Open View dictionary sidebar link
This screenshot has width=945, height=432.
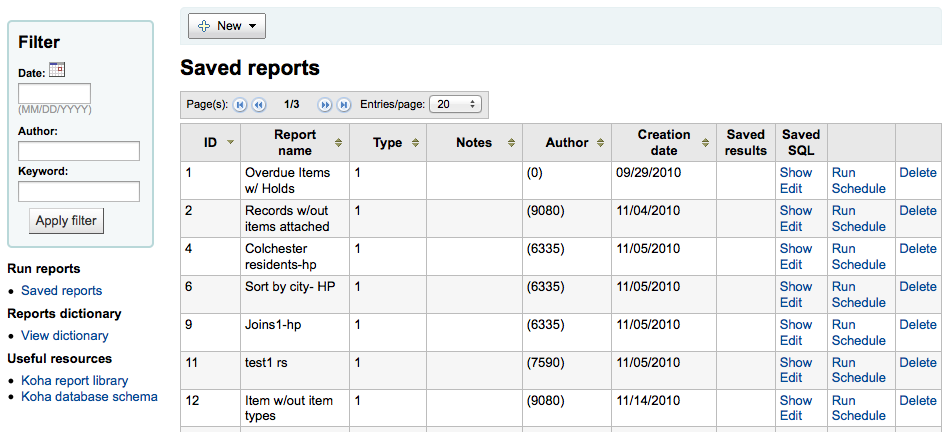(x=64, y=336)
